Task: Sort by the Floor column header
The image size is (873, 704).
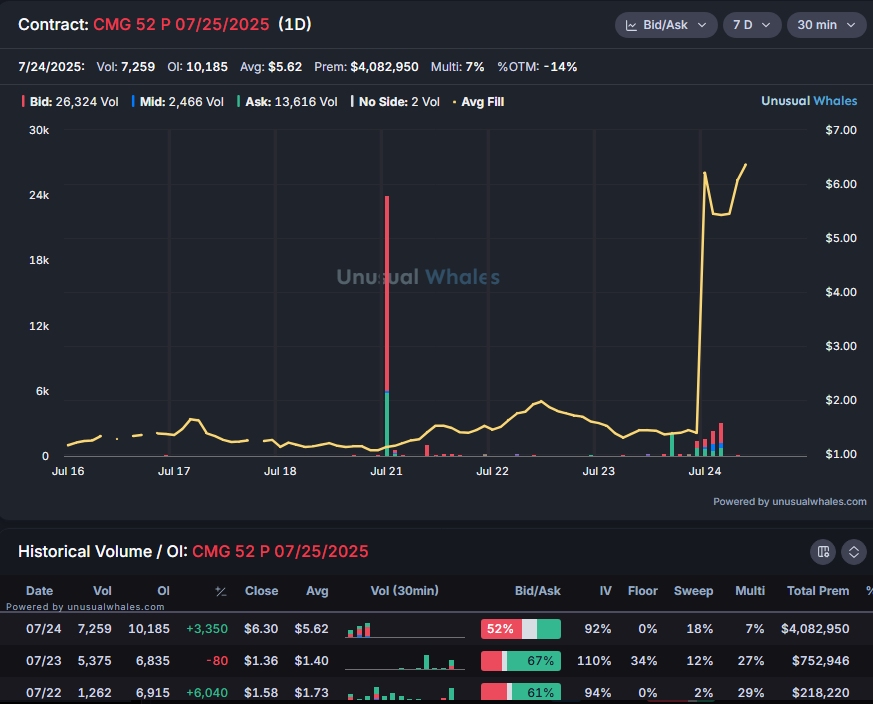Action: [643, 591]
